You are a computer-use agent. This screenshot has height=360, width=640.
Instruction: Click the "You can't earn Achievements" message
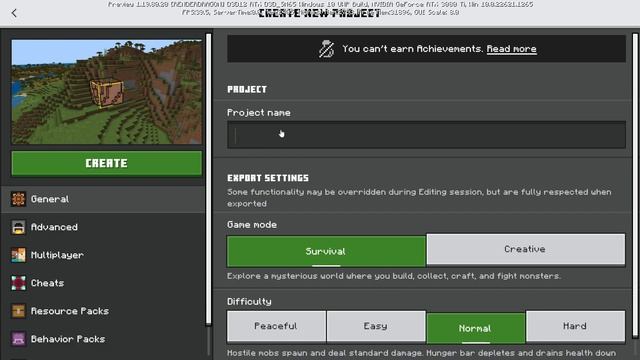tap(413, 49)
